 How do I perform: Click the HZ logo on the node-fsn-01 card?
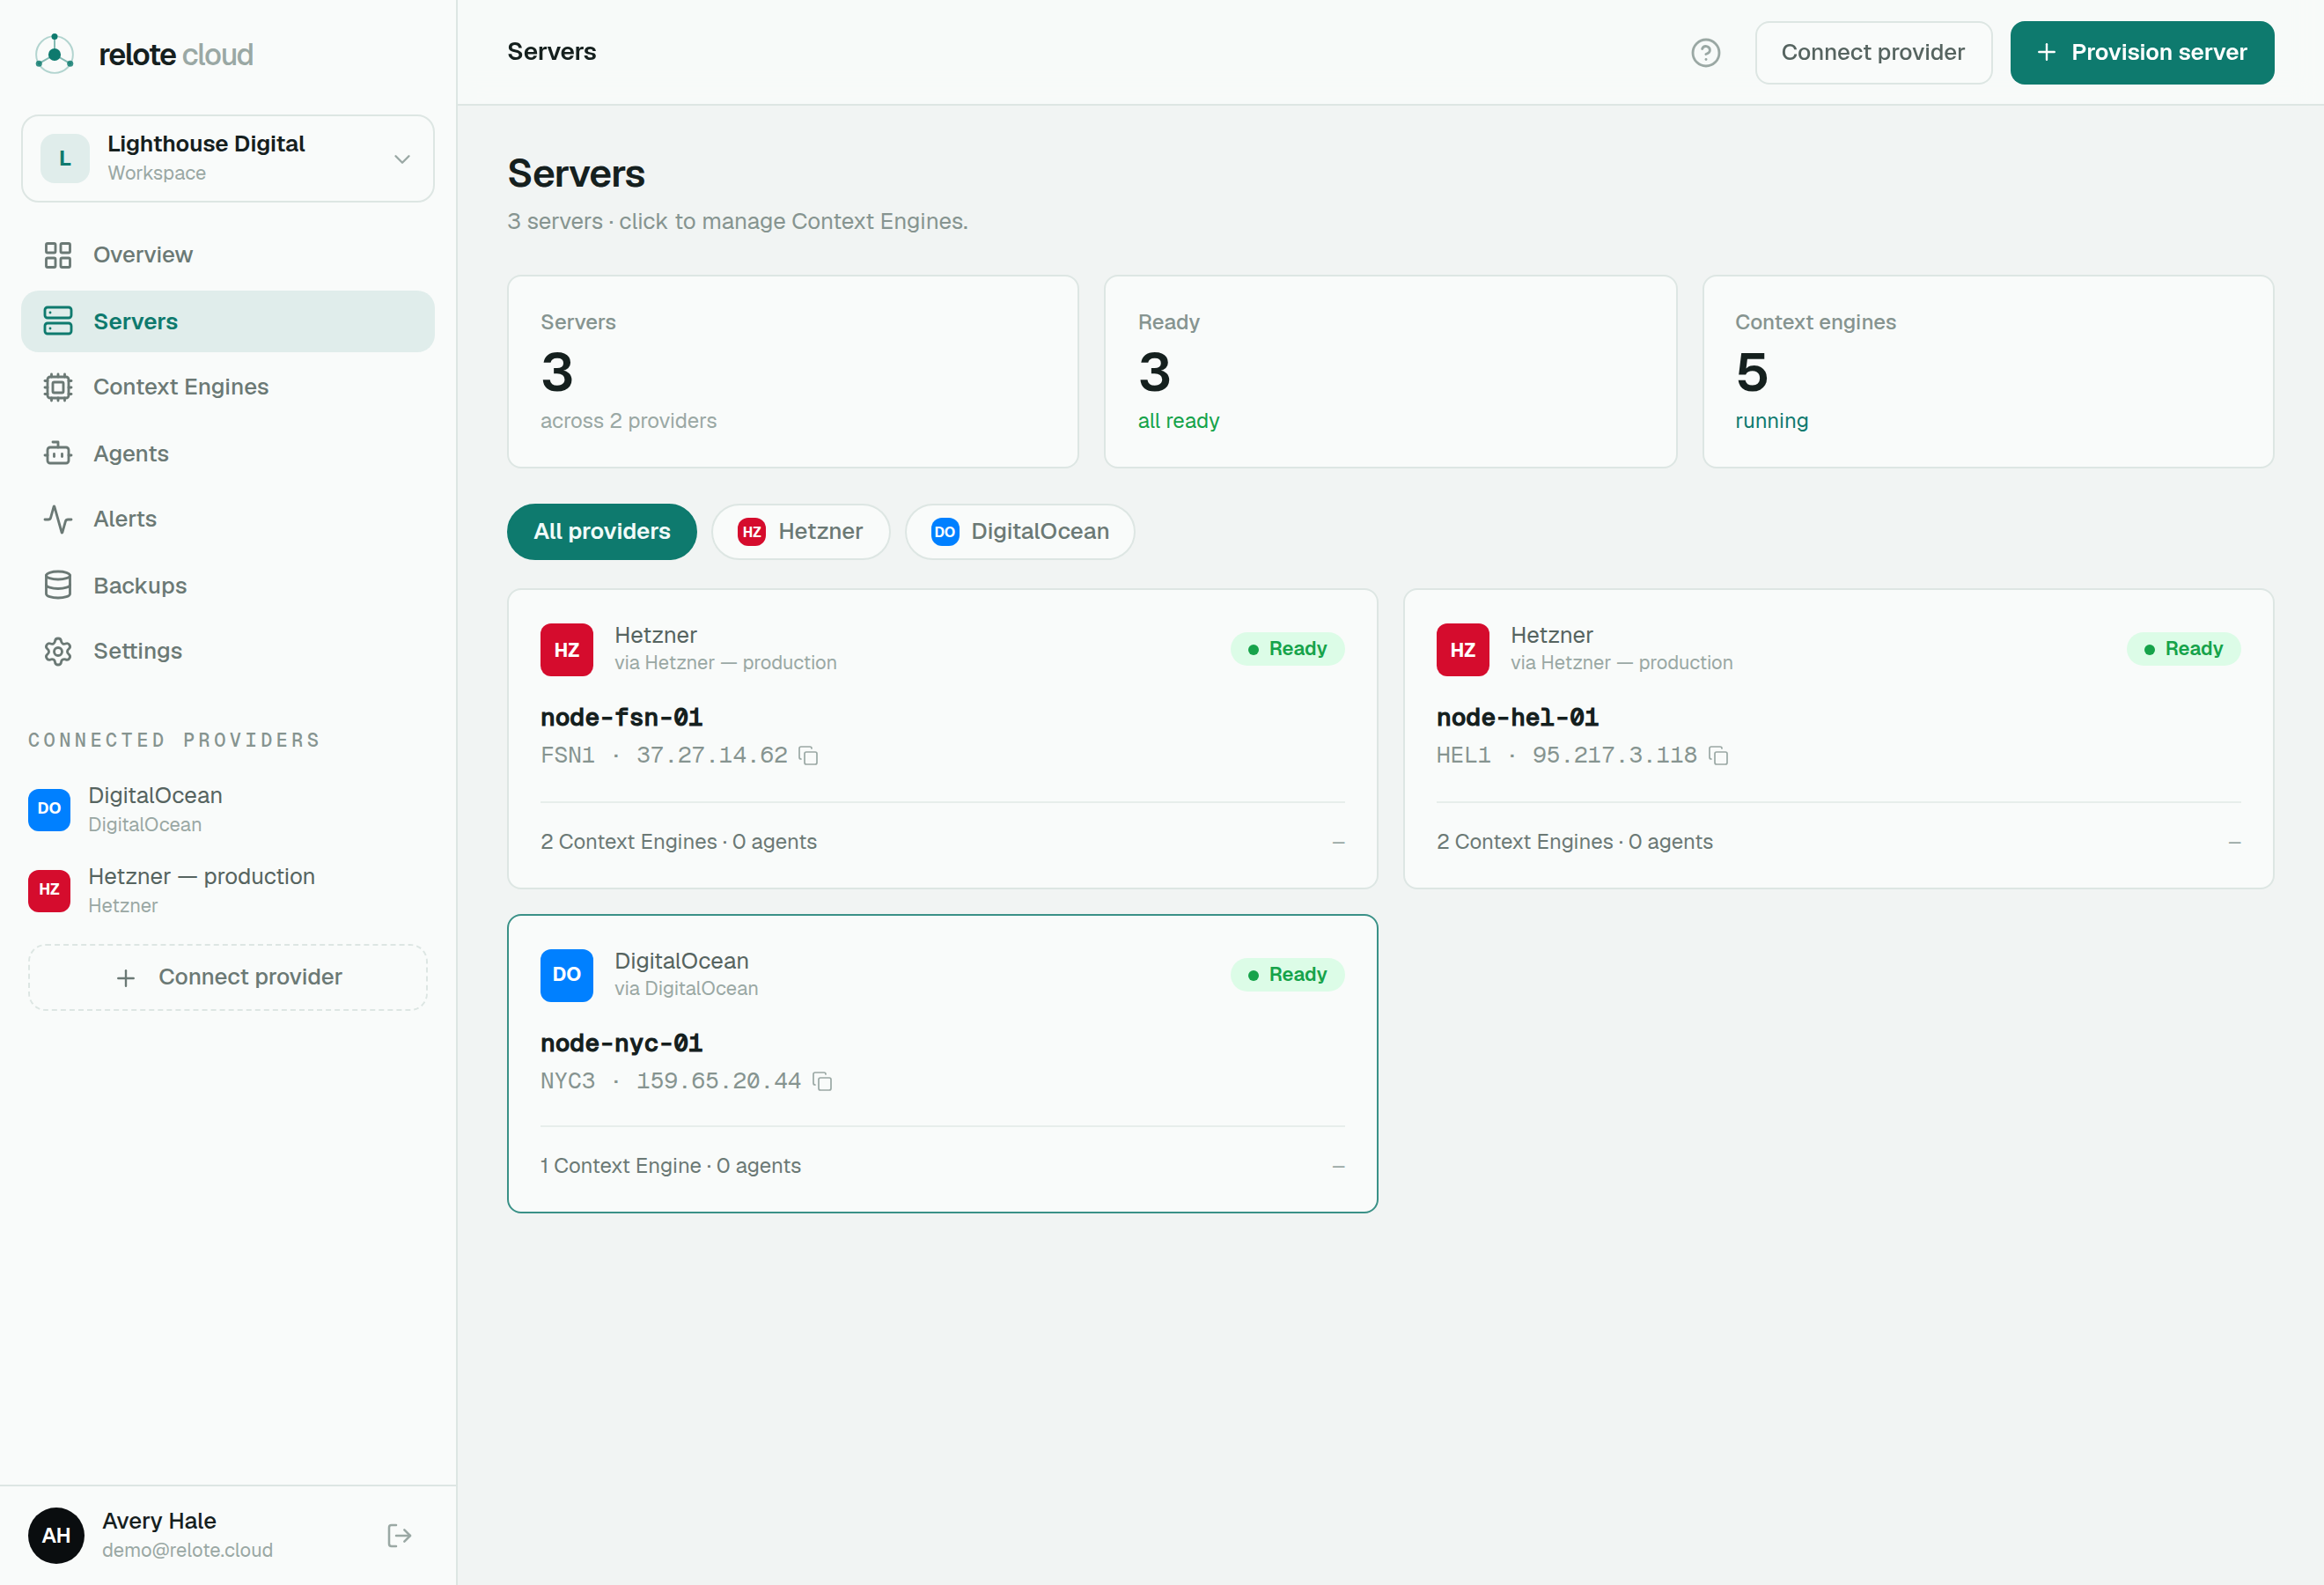tap(567, 650)
